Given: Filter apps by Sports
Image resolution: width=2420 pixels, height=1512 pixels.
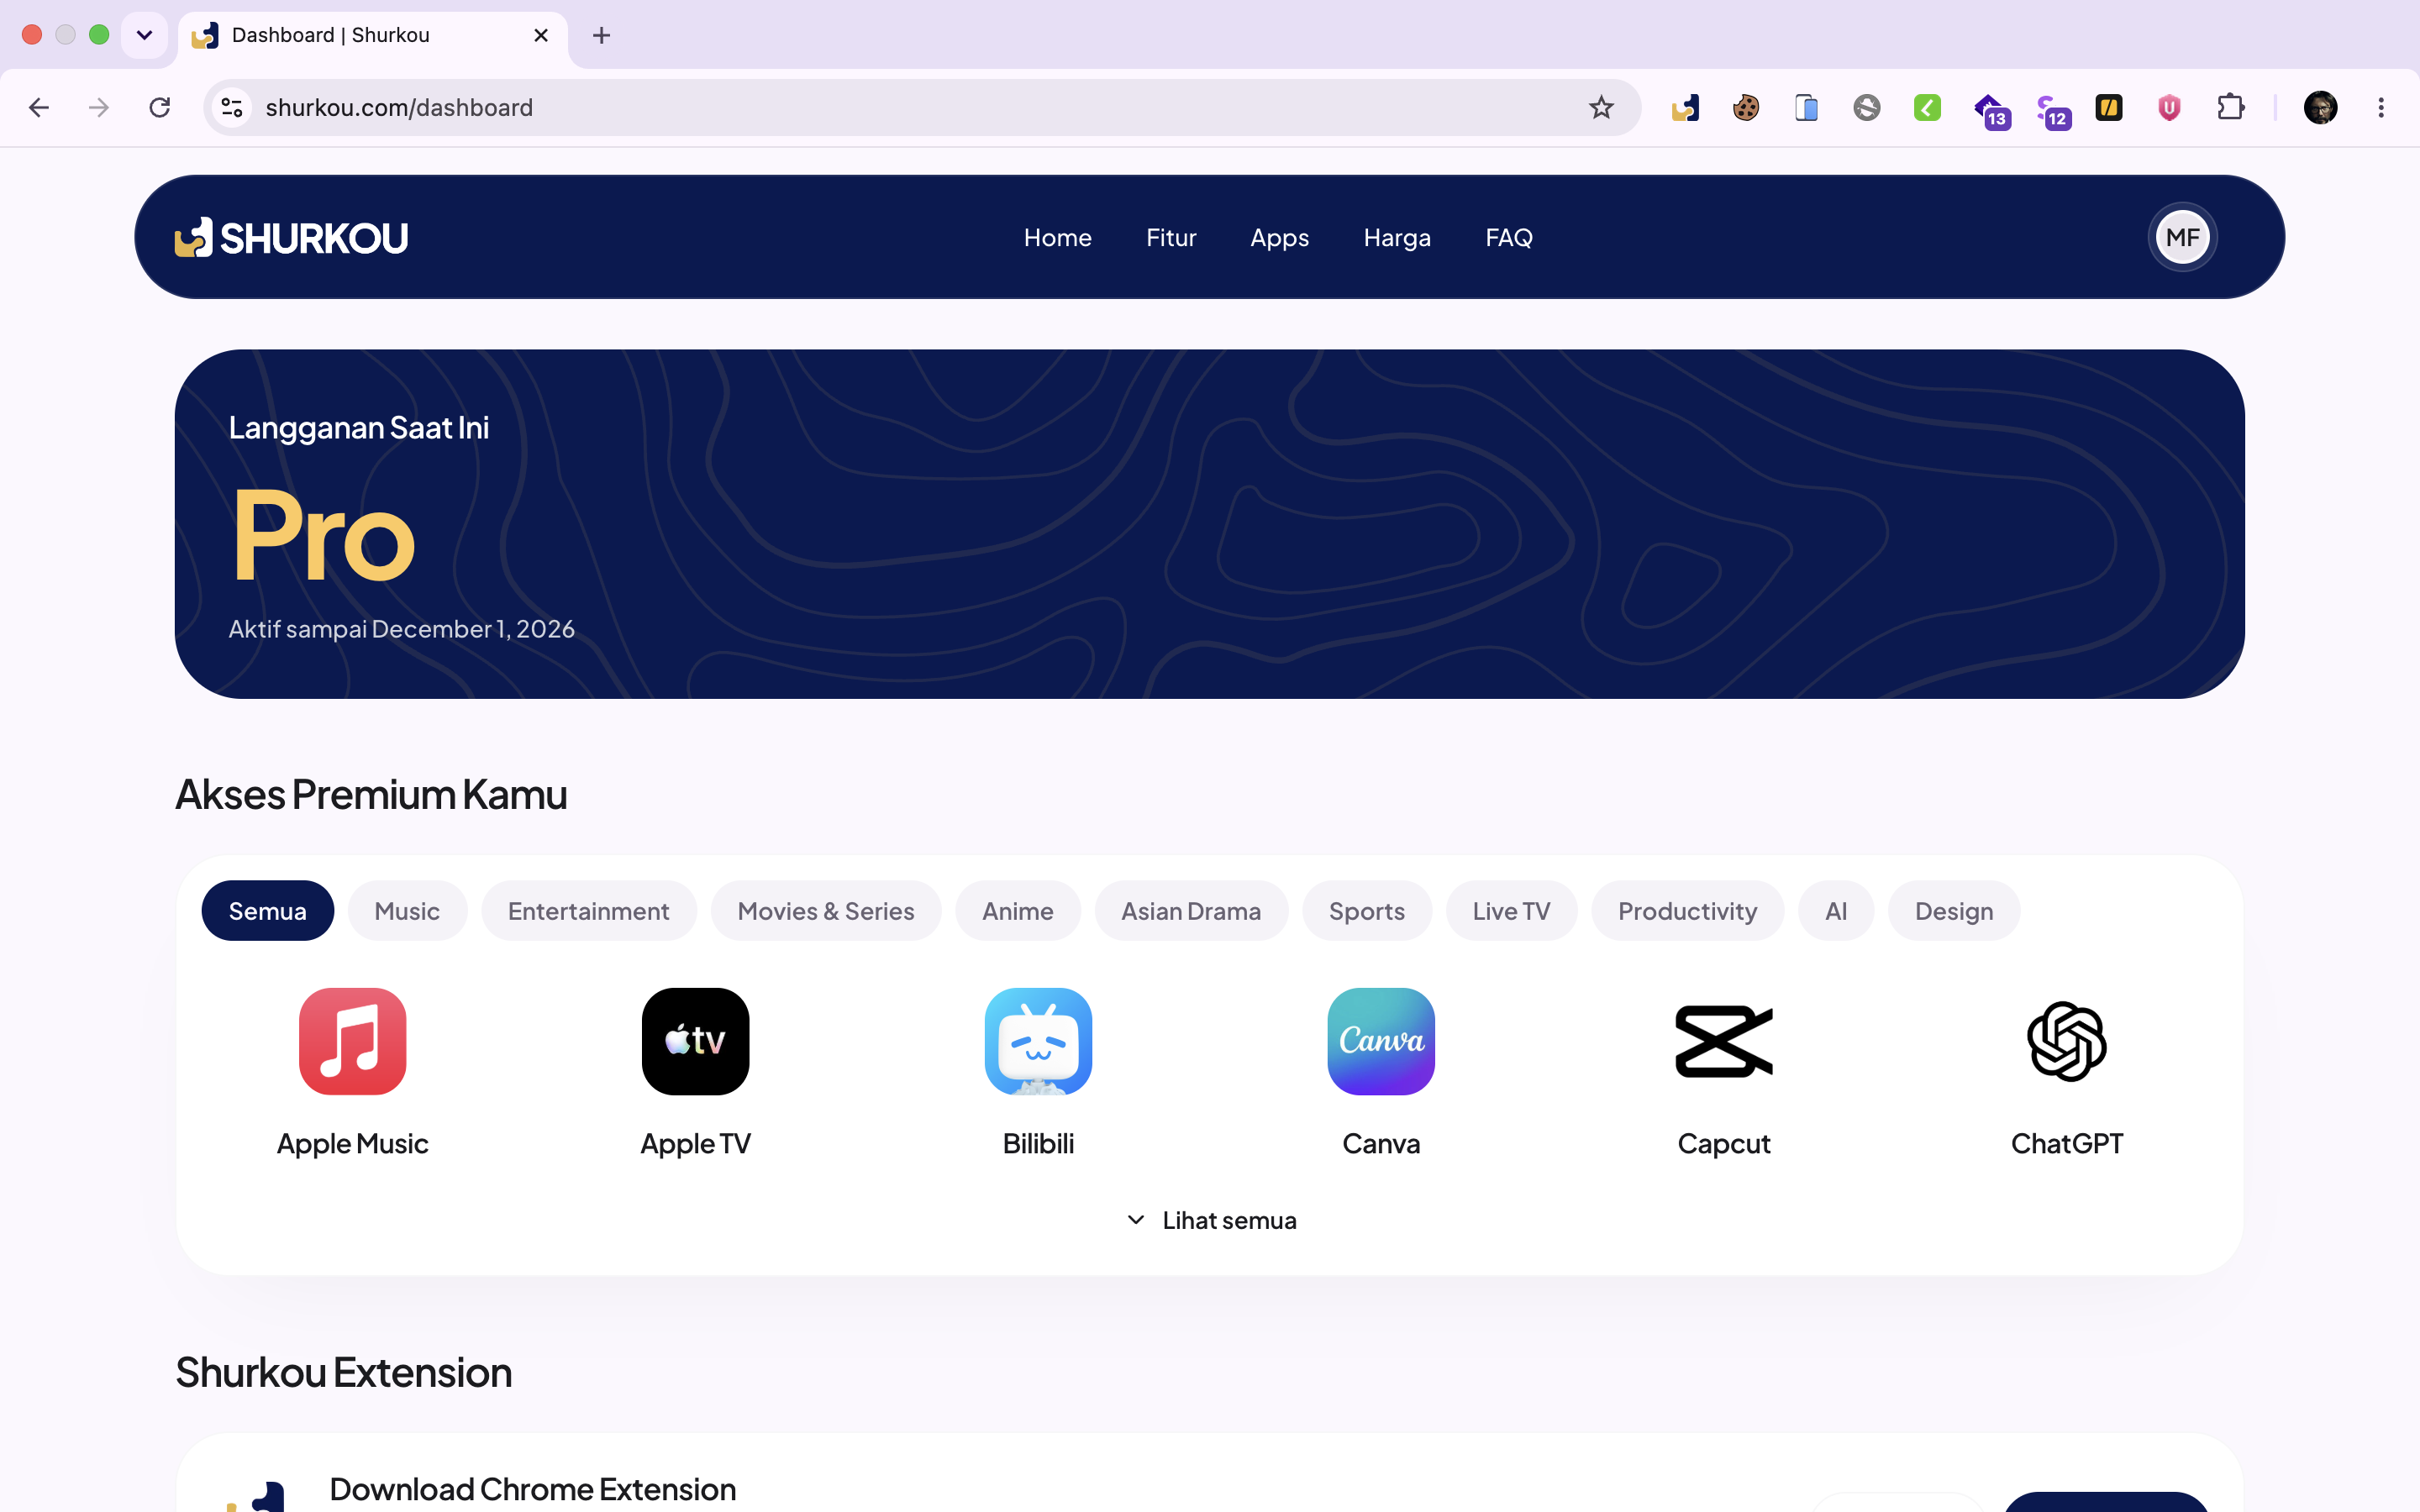Looking at the screenshot, I should coord(1366,911).
